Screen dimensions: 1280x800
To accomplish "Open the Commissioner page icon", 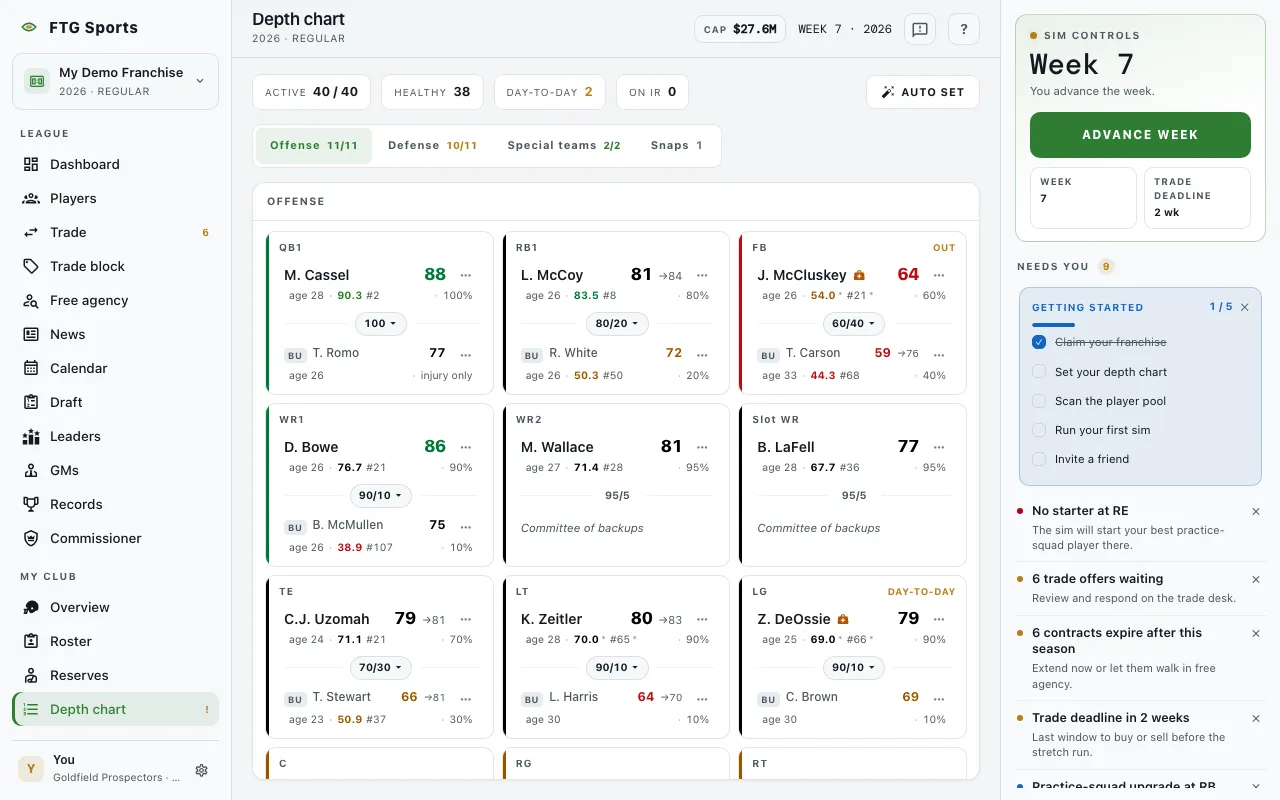I will coord(31,538).
